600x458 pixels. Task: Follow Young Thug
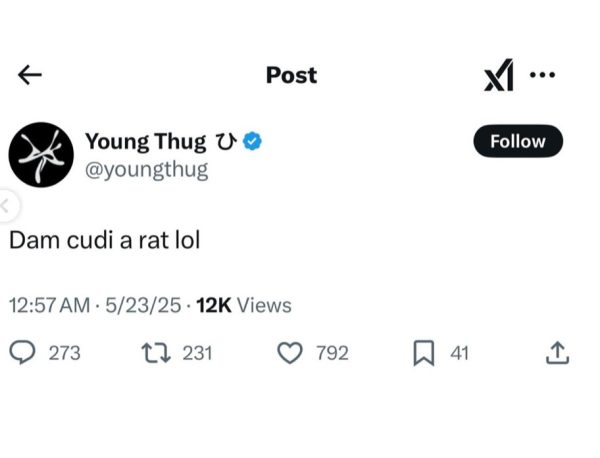pyautogui.click(x=517, y=141)
